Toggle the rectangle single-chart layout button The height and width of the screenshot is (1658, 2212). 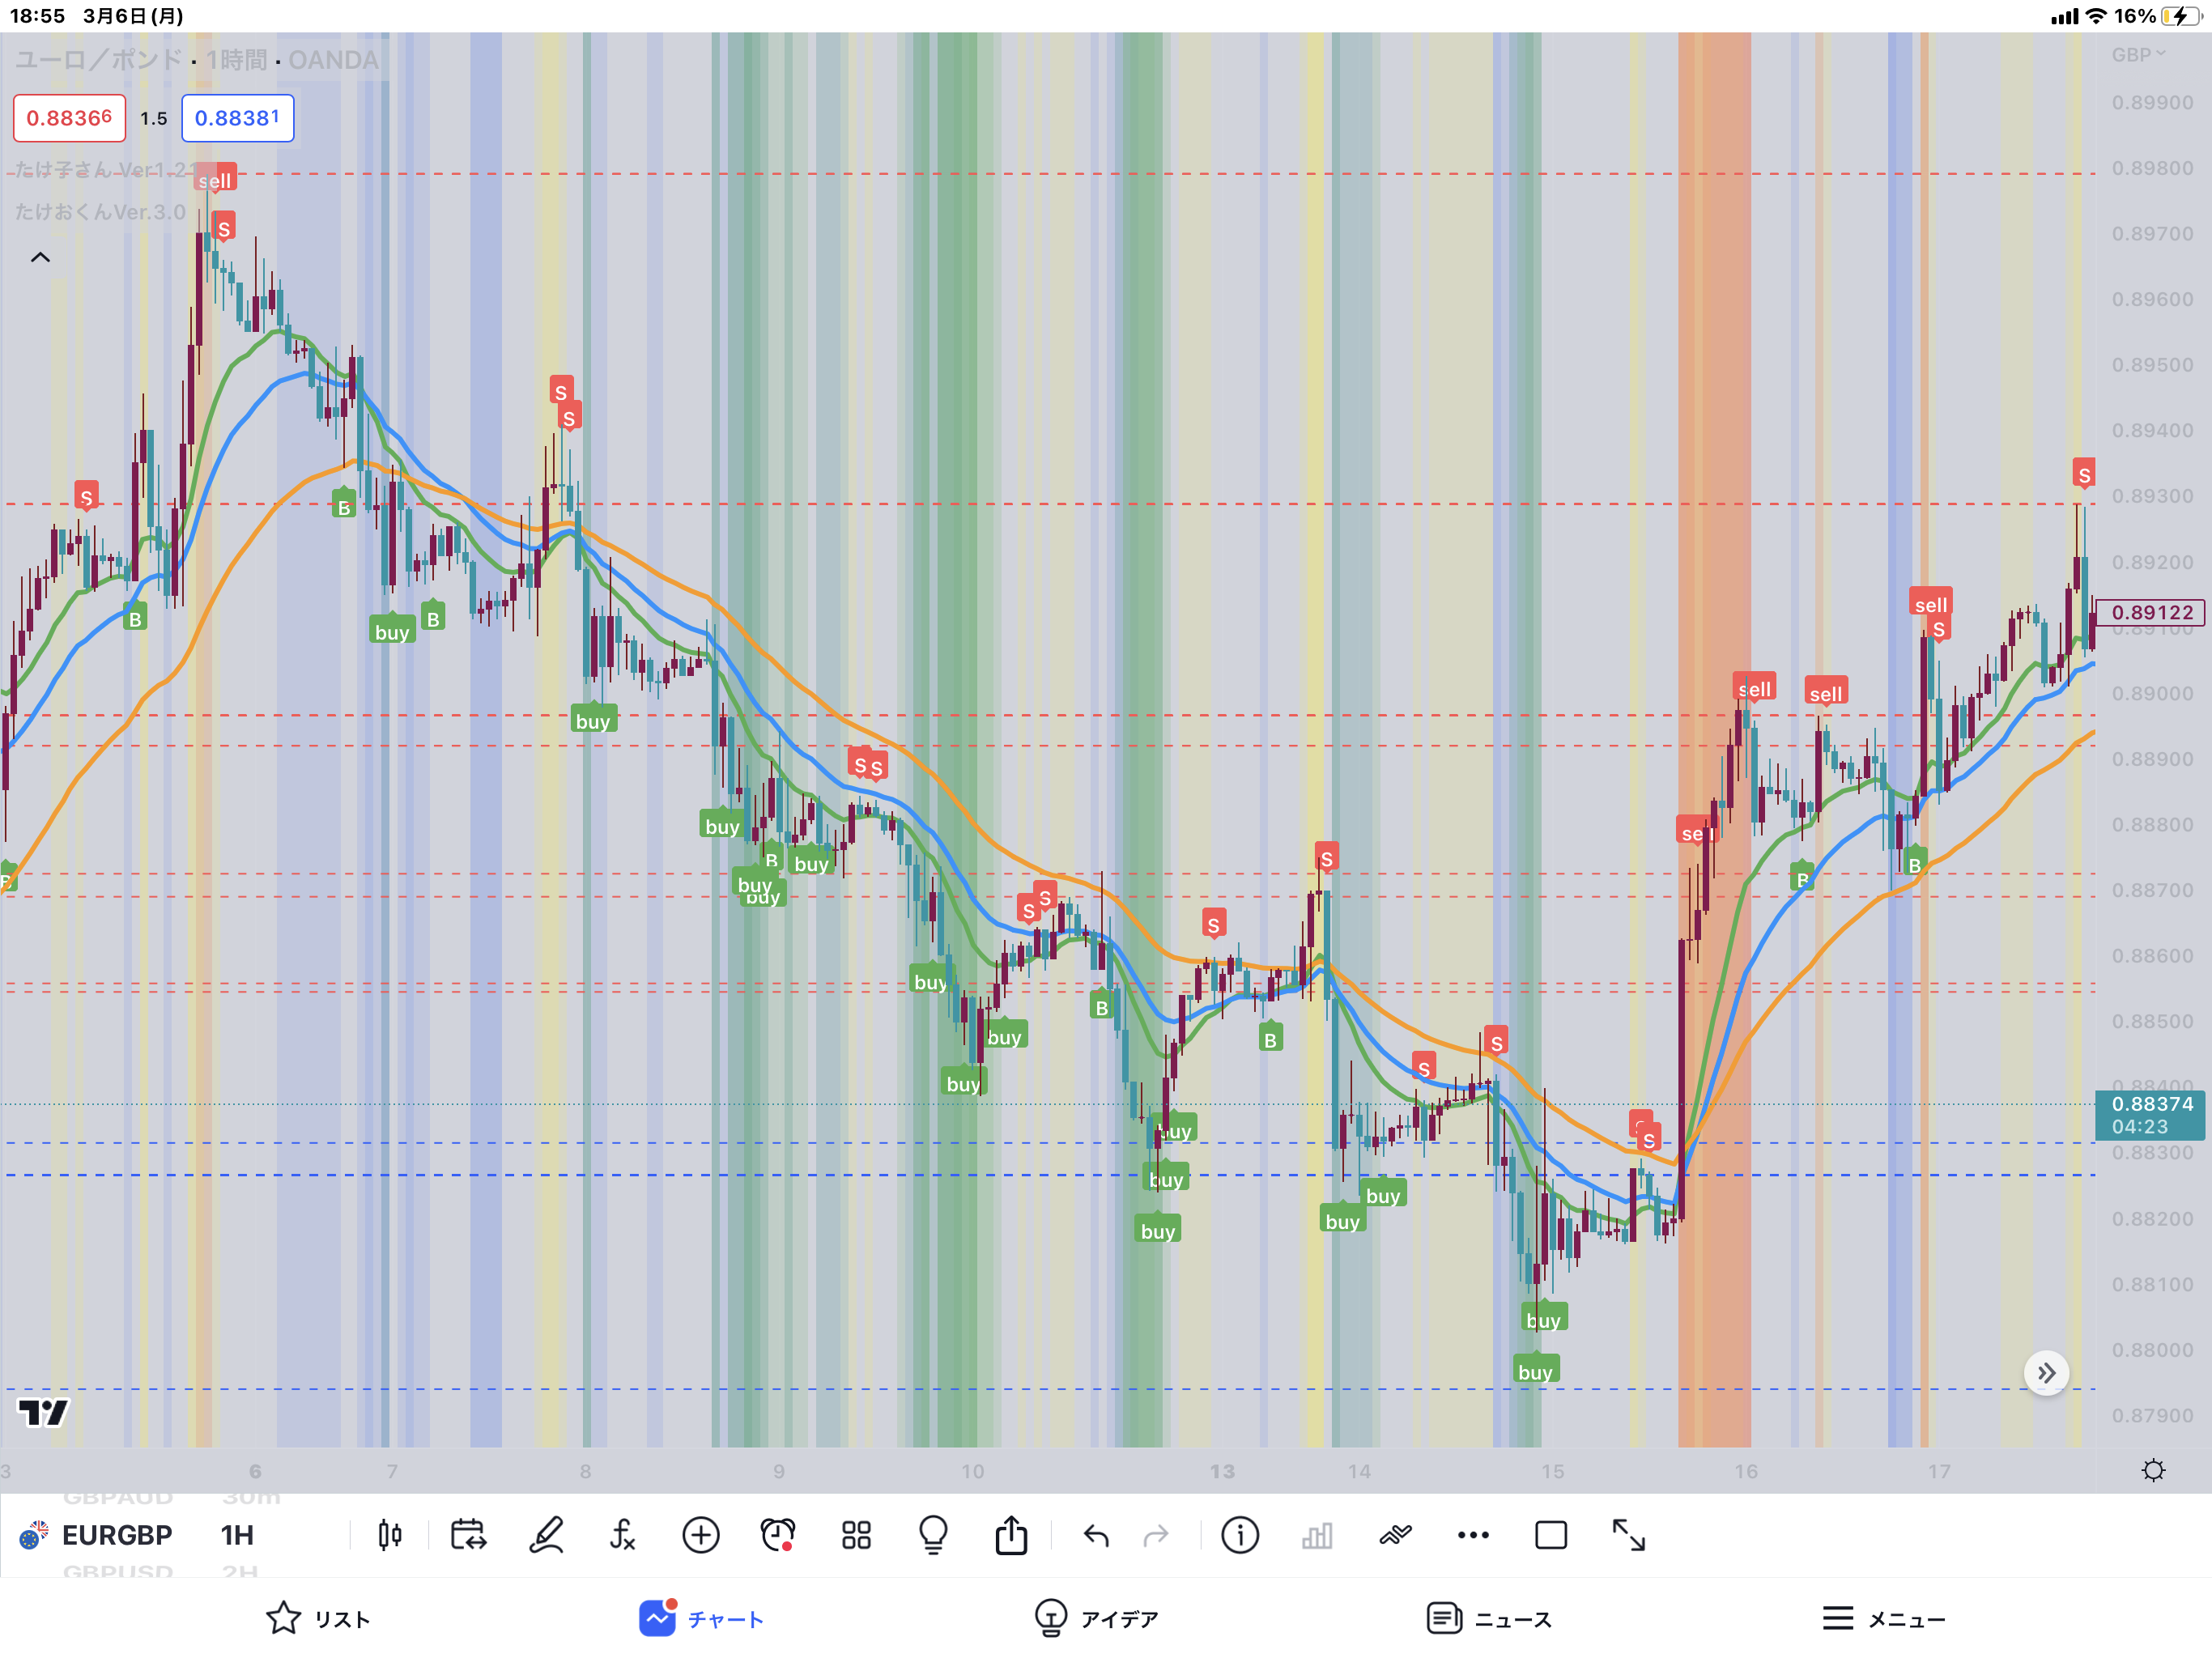[x=1550, y=1534]
